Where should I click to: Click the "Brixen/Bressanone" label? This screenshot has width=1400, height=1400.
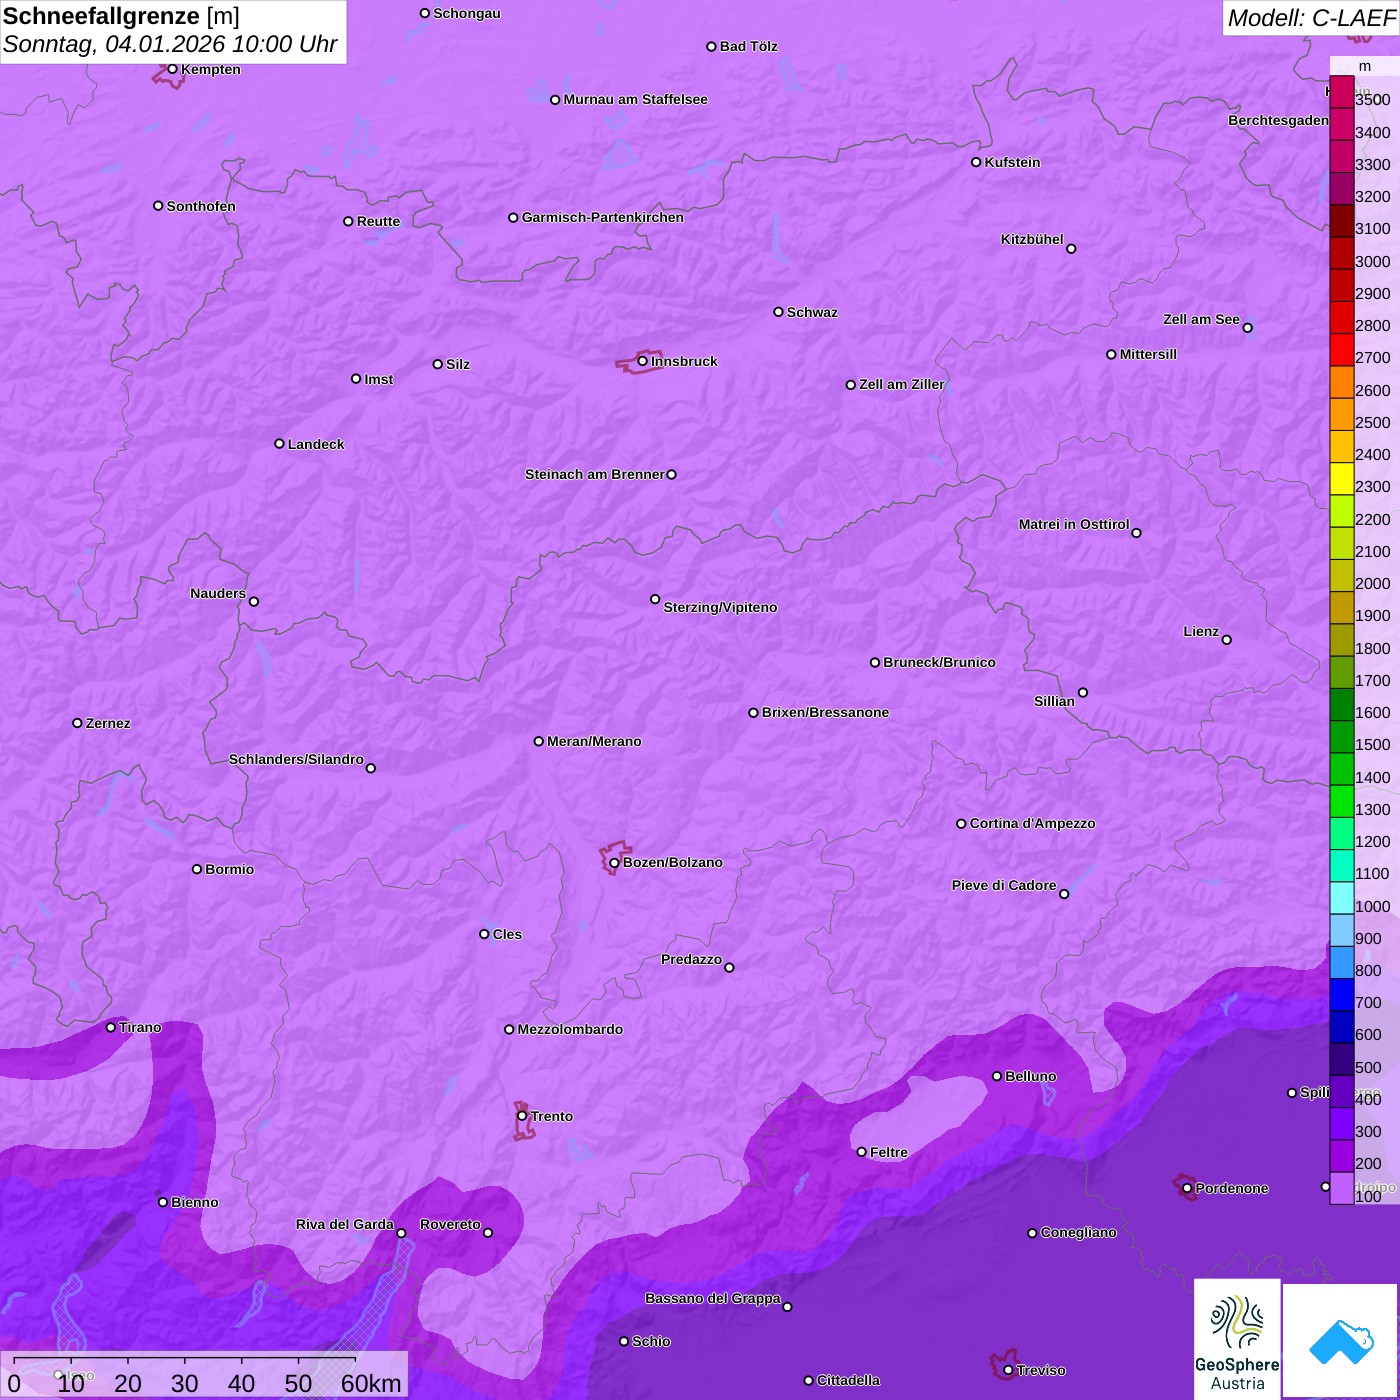825,712
